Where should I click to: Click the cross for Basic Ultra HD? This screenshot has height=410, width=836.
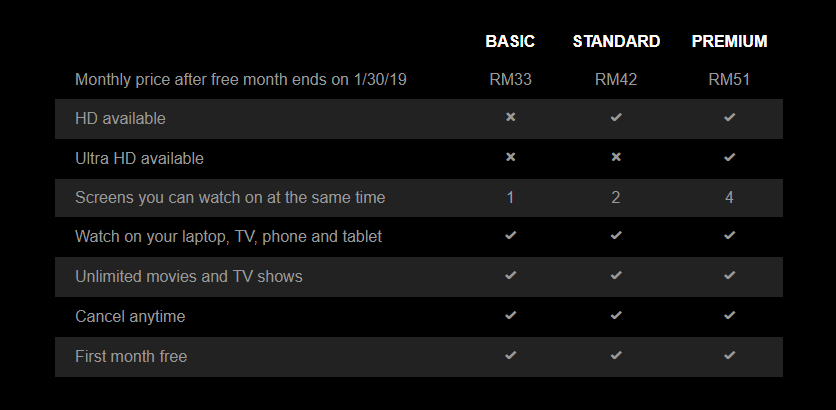point(510,157)
